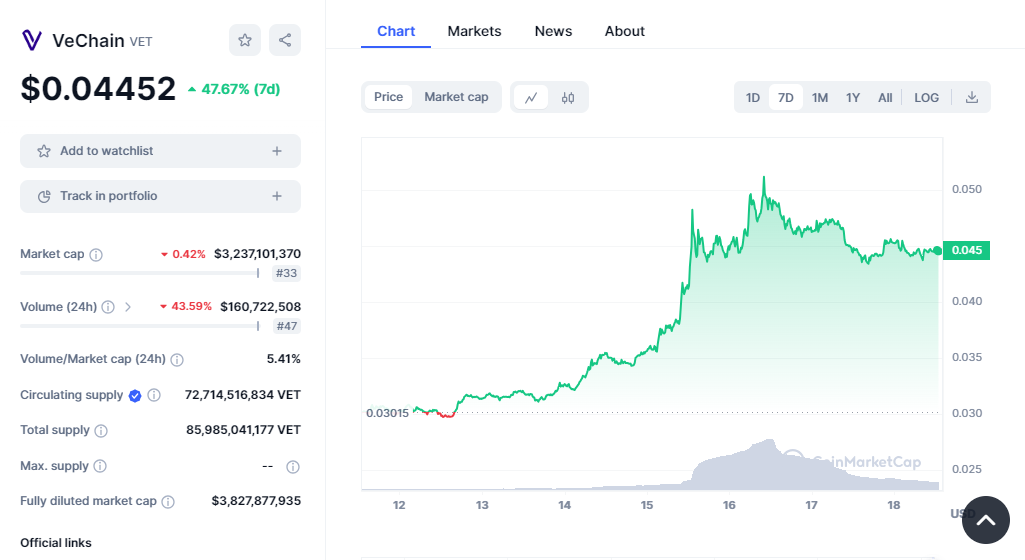Screen dimensions: 1025x560
Task: Click the #47 volume rank badge
Action: 286,326
